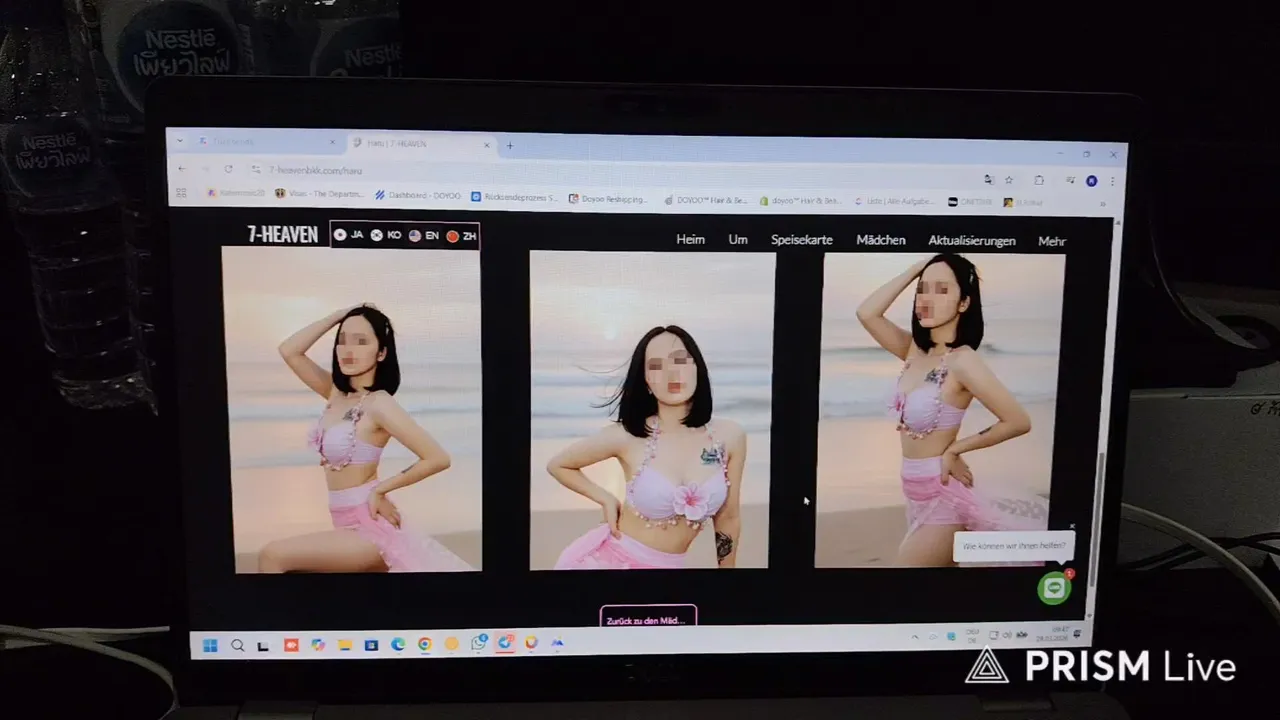The height and width of the screenshot is (720, 1280).
Task: Open the Chrome three-dot menu
Action: pos(1112,182)
